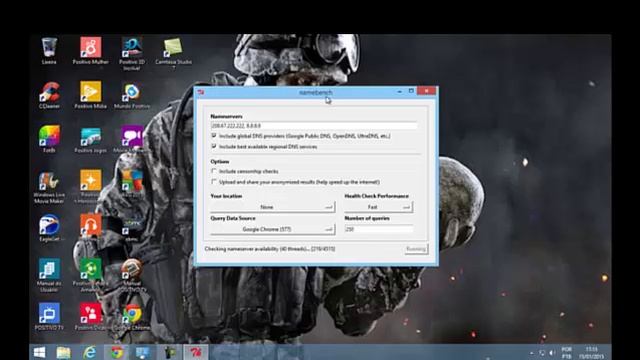Open the red Positivo people-icon desktop shortcut

91,316
